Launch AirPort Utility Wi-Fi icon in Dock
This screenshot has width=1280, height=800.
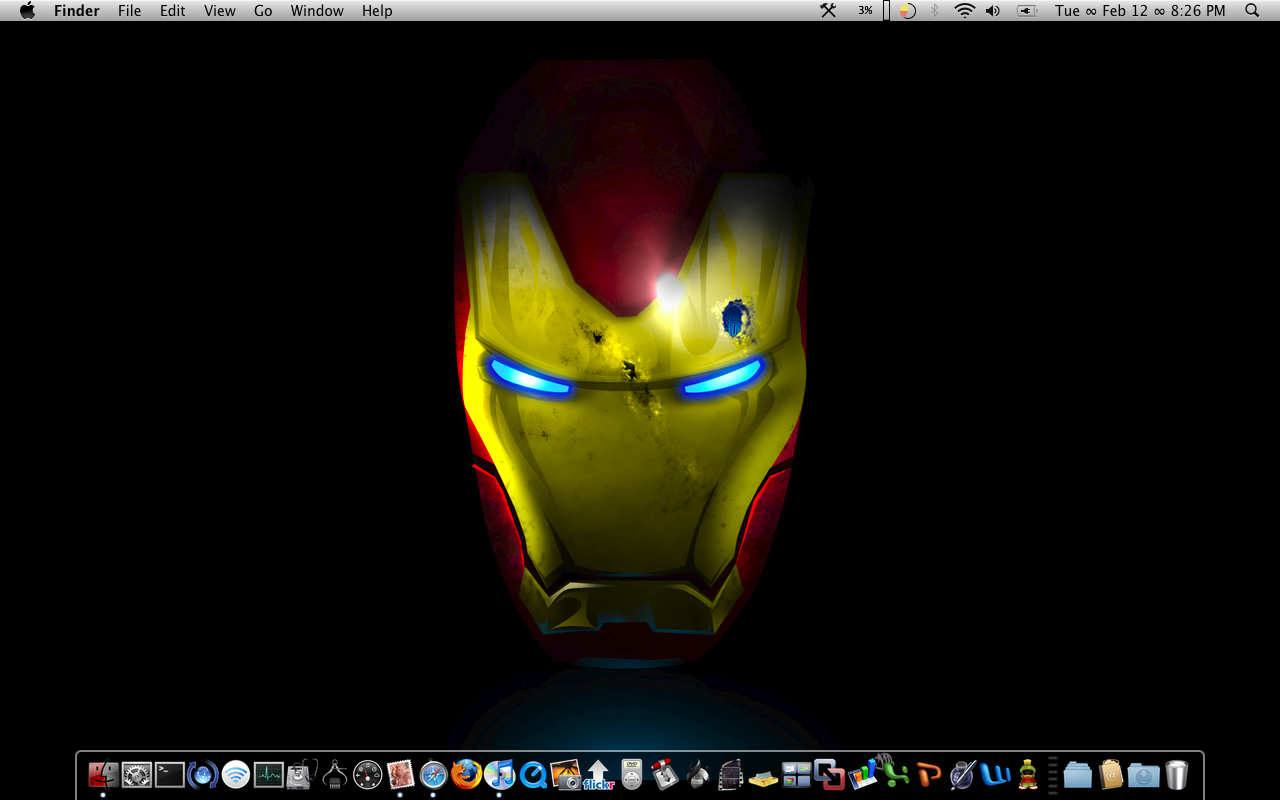(235, 774)
